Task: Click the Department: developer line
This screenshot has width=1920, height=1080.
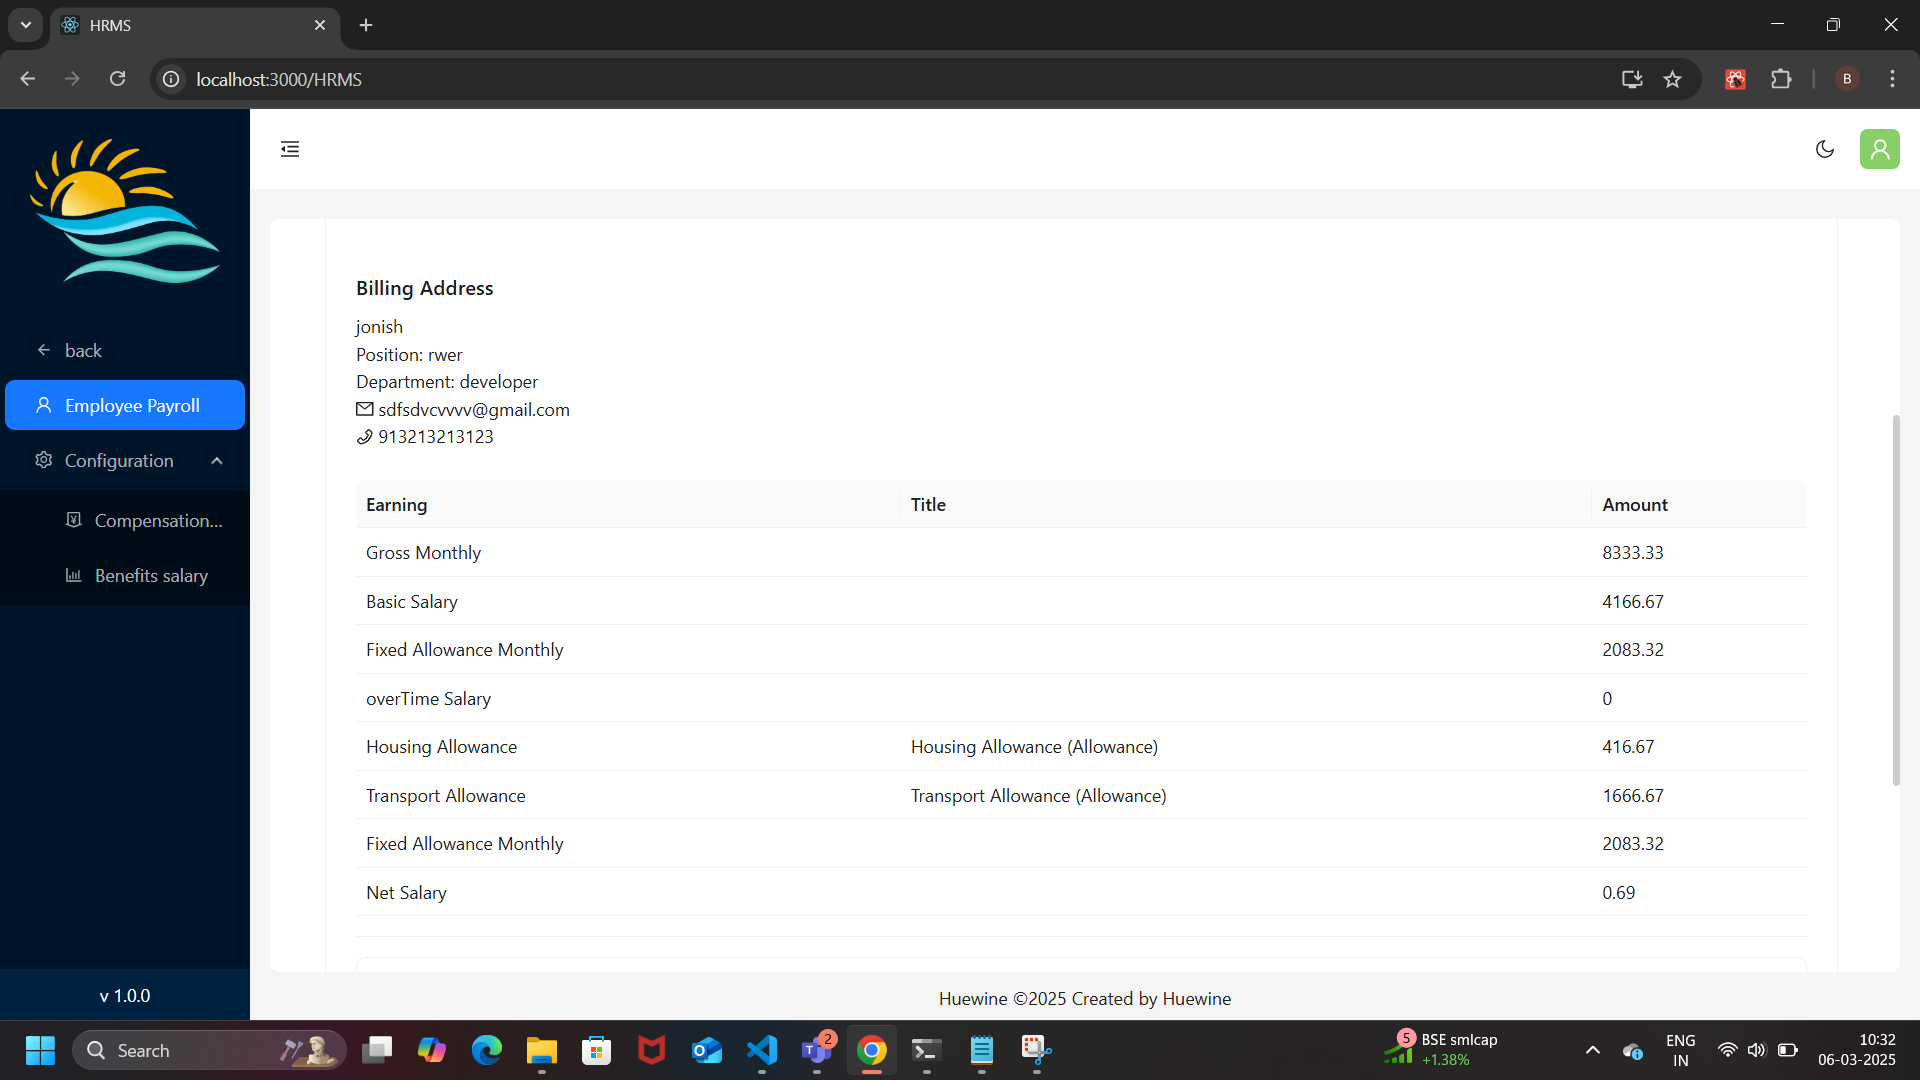Action: tap(447, 382)
